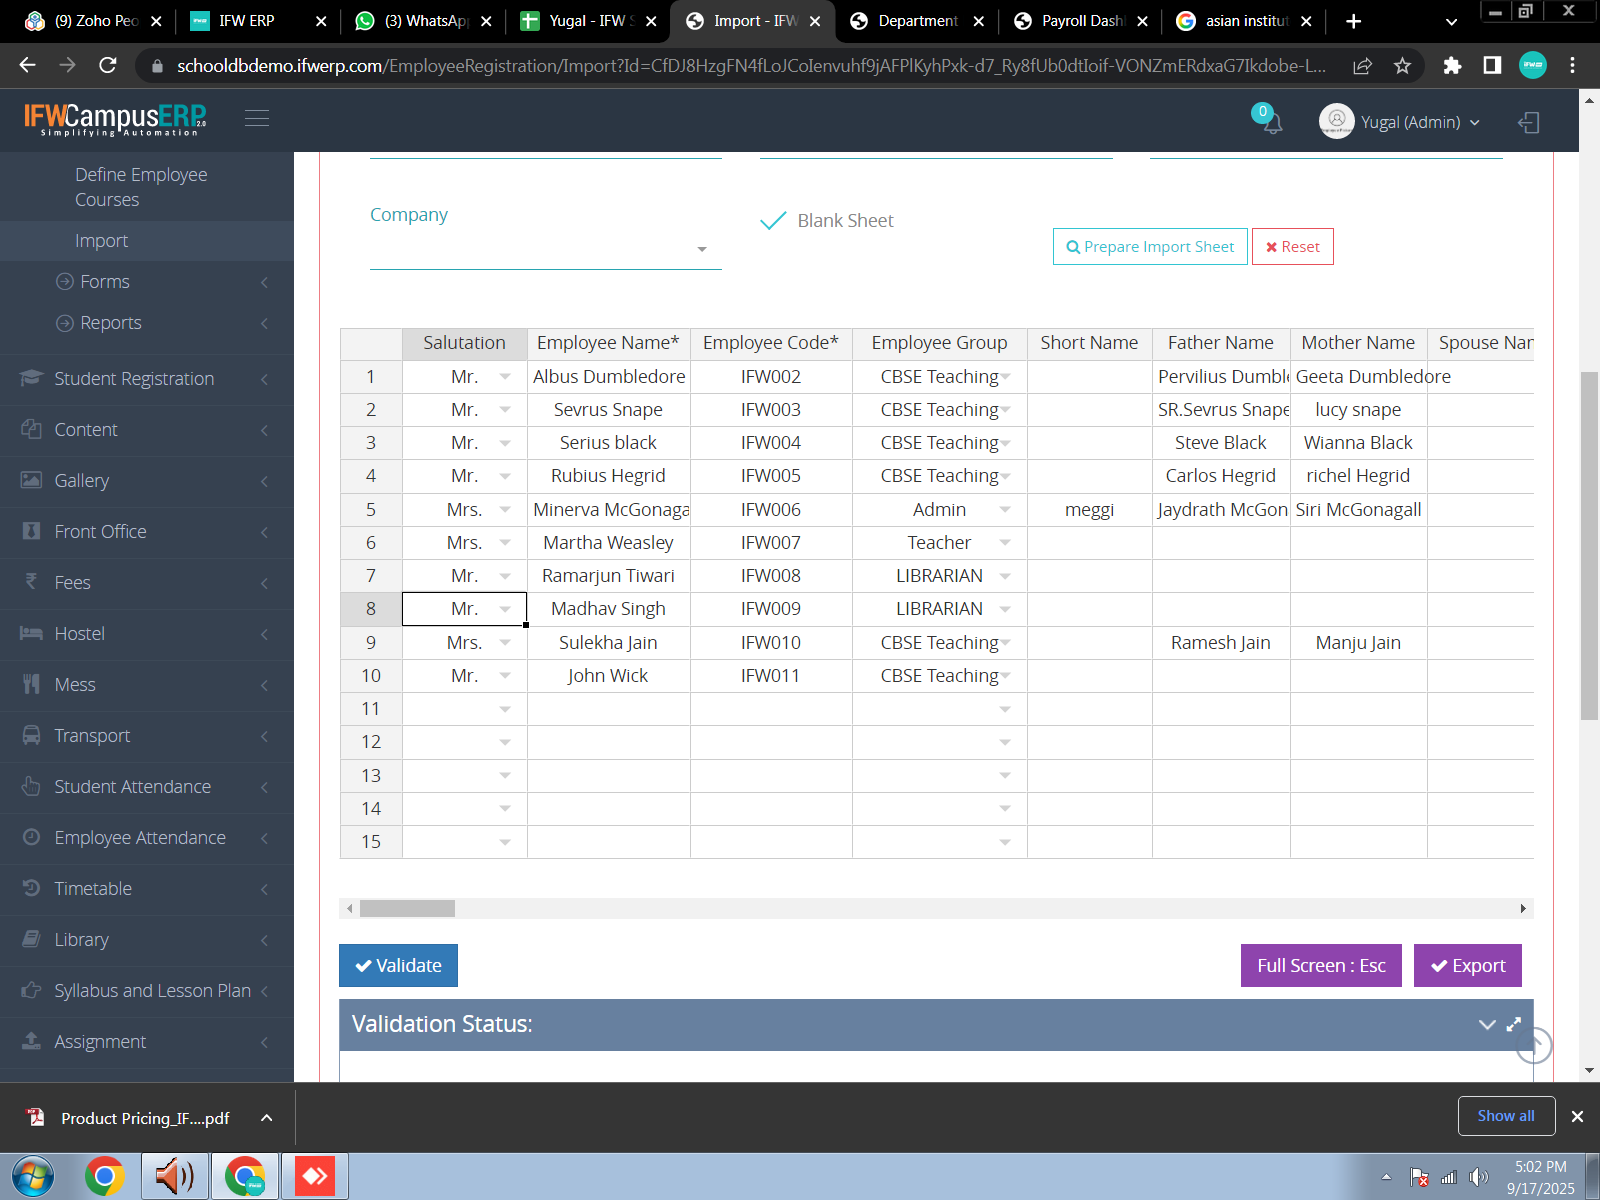
Task: Open the Reports sidebar submenu
Action: 147,323
